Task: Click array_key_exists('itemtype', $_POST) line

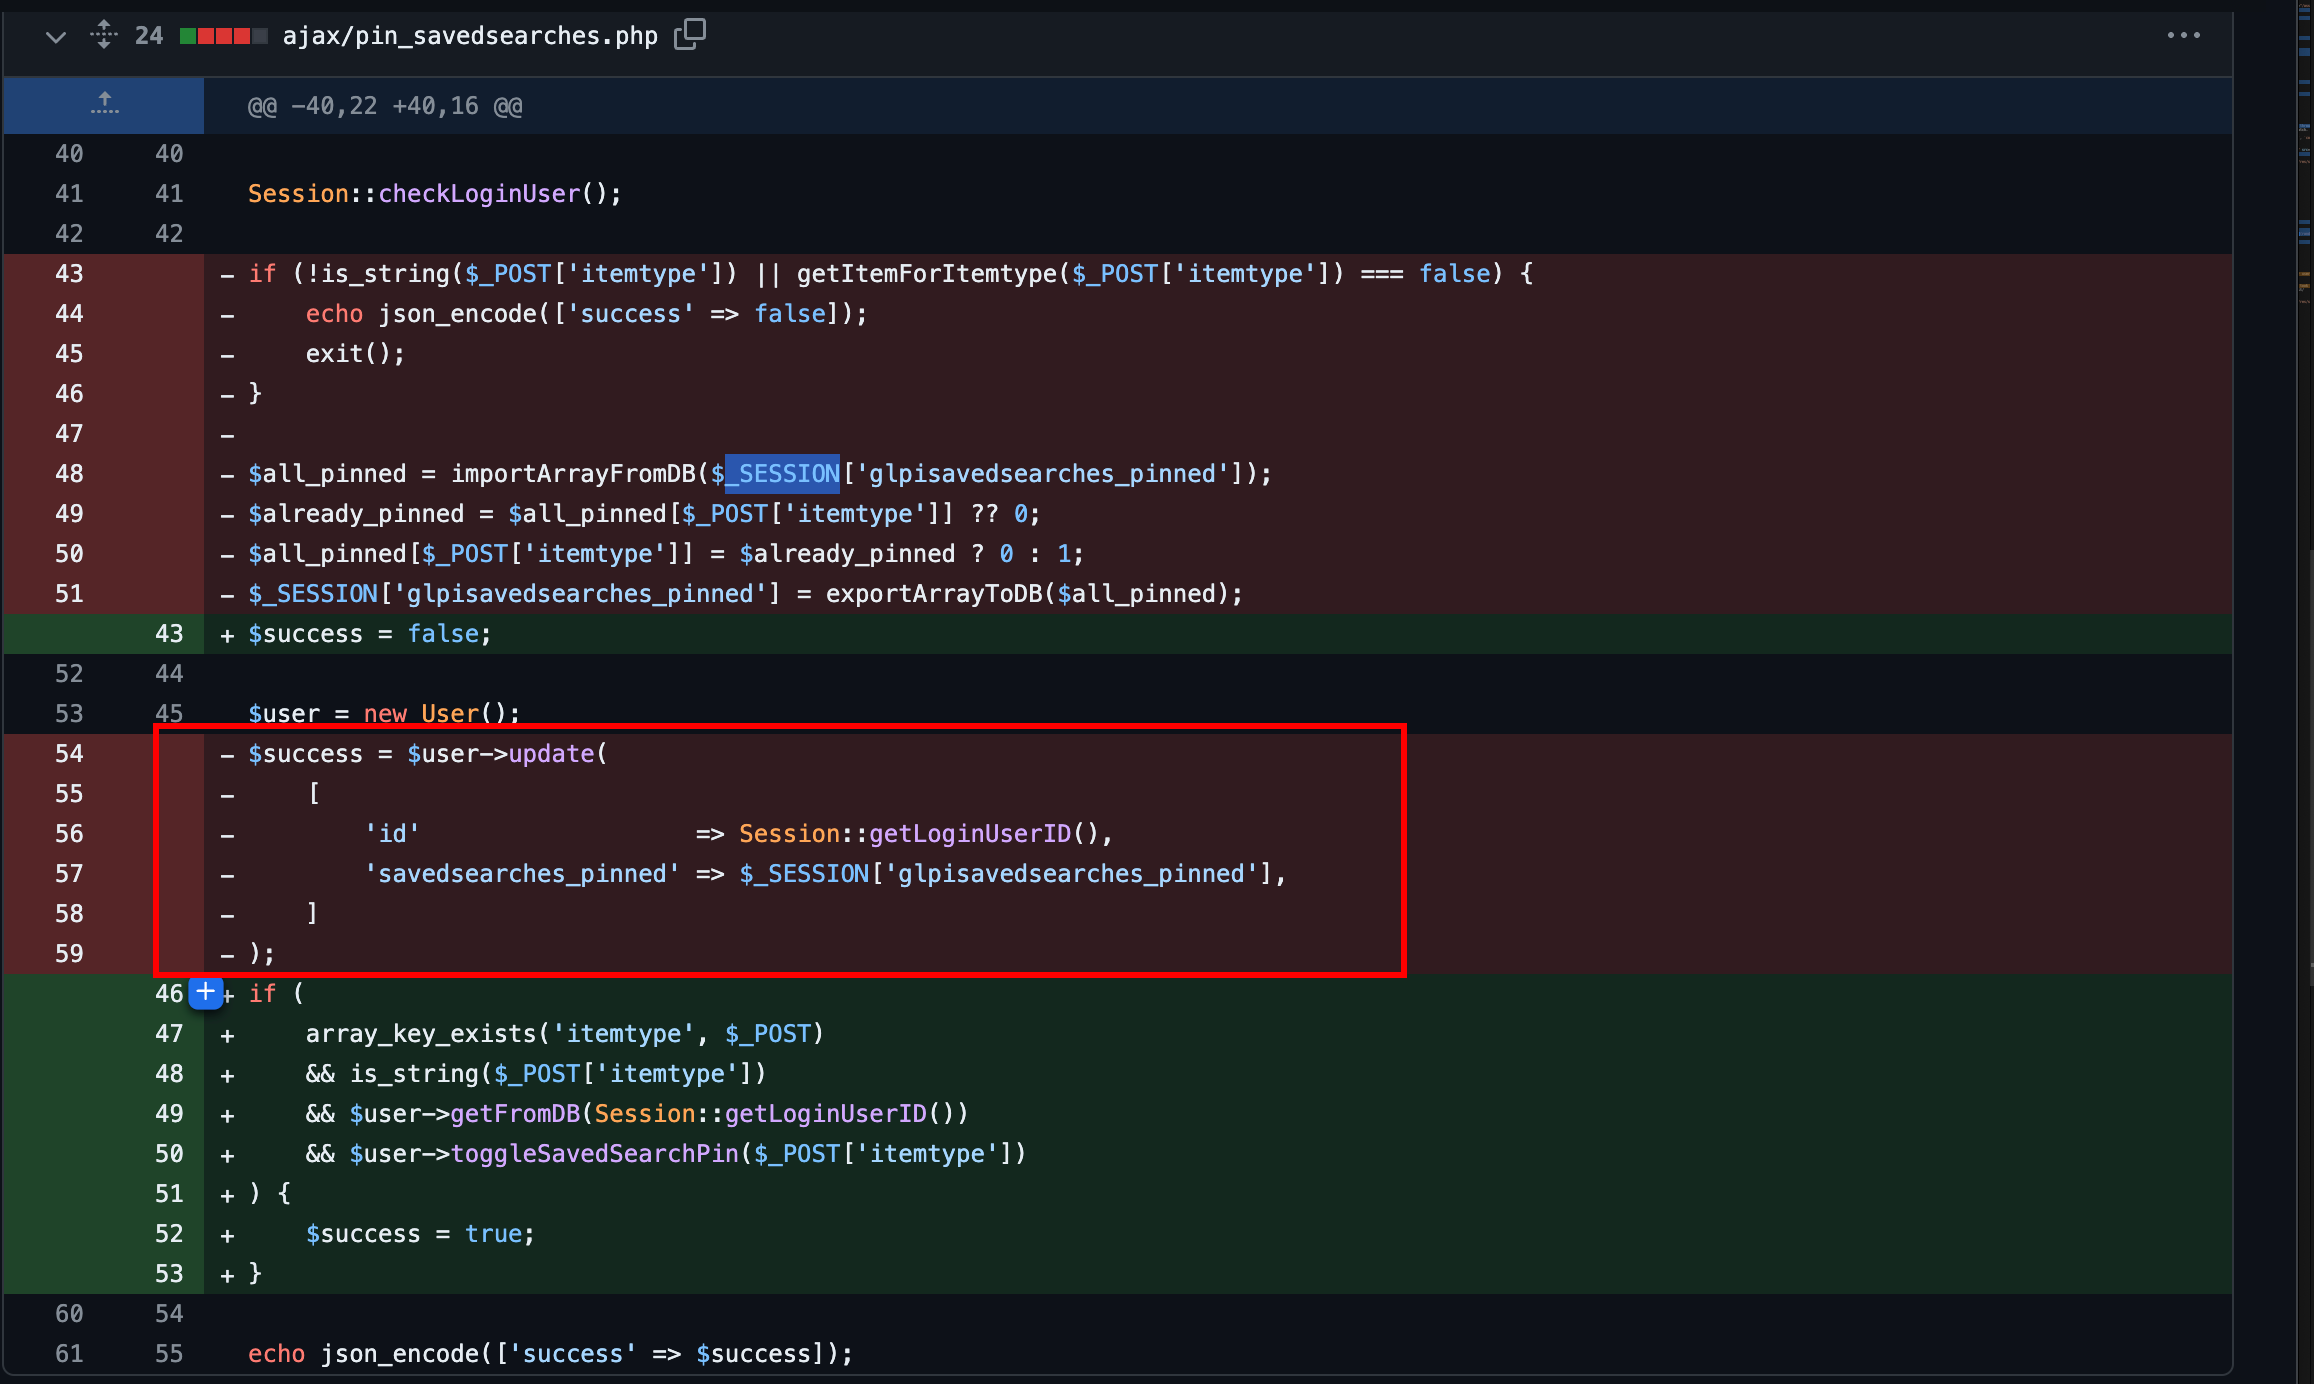Action: (x=565, y=1033)
